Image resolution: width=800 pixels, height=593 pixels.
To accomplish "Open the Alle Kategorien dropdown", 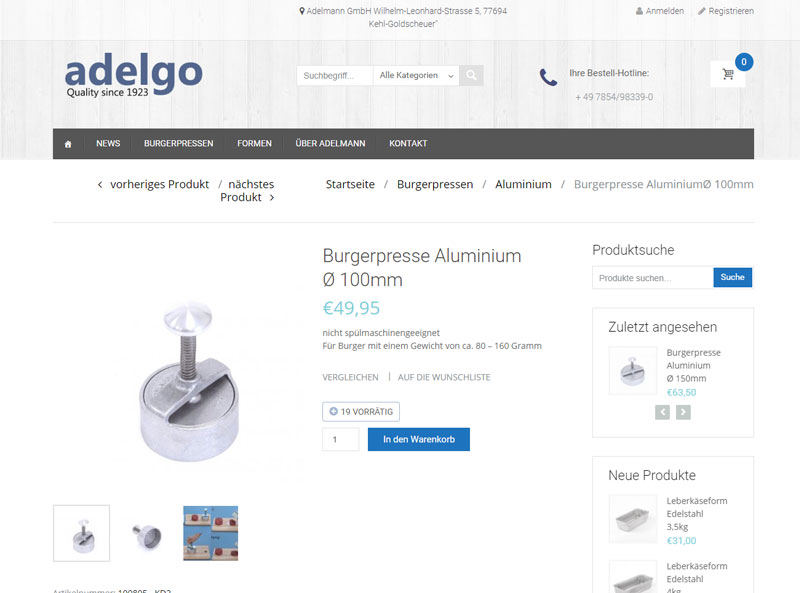I will pyautogui.click(x=416, y=76).
